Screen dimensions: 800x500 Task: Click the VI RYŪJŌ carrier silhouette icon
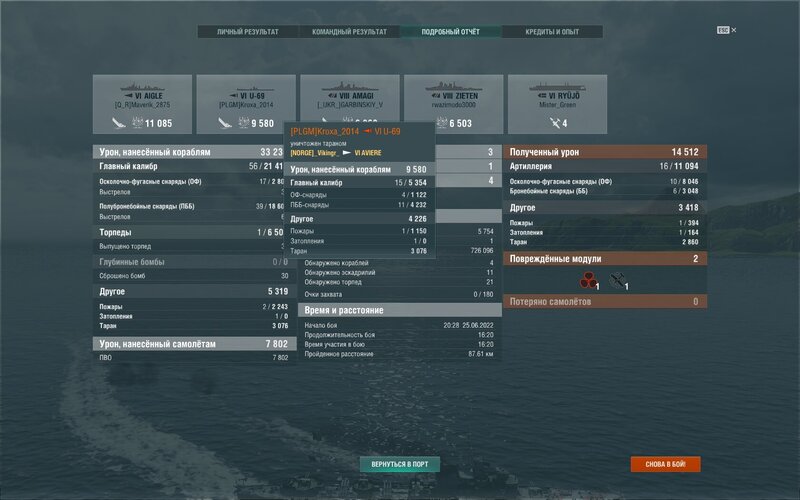(557, 87)
